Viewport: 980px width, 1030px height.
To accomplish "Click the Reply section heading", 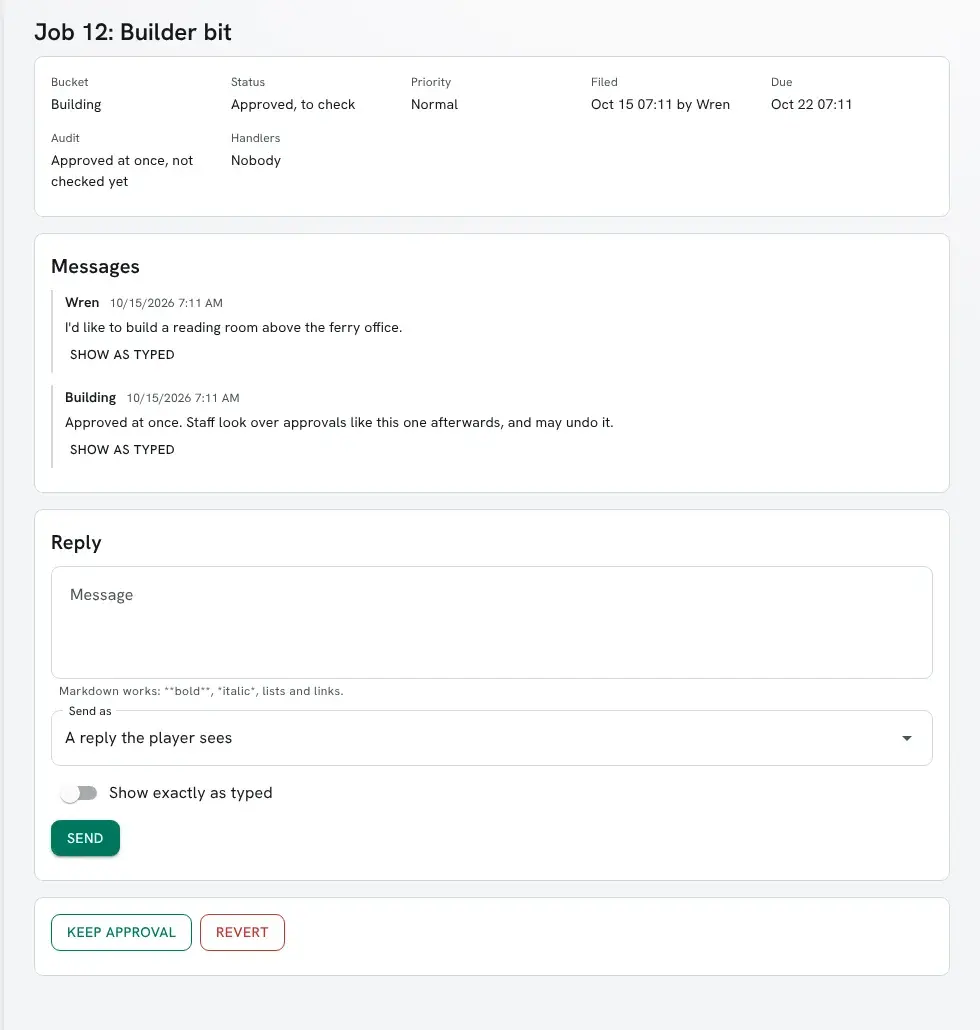I will (76, 543).
